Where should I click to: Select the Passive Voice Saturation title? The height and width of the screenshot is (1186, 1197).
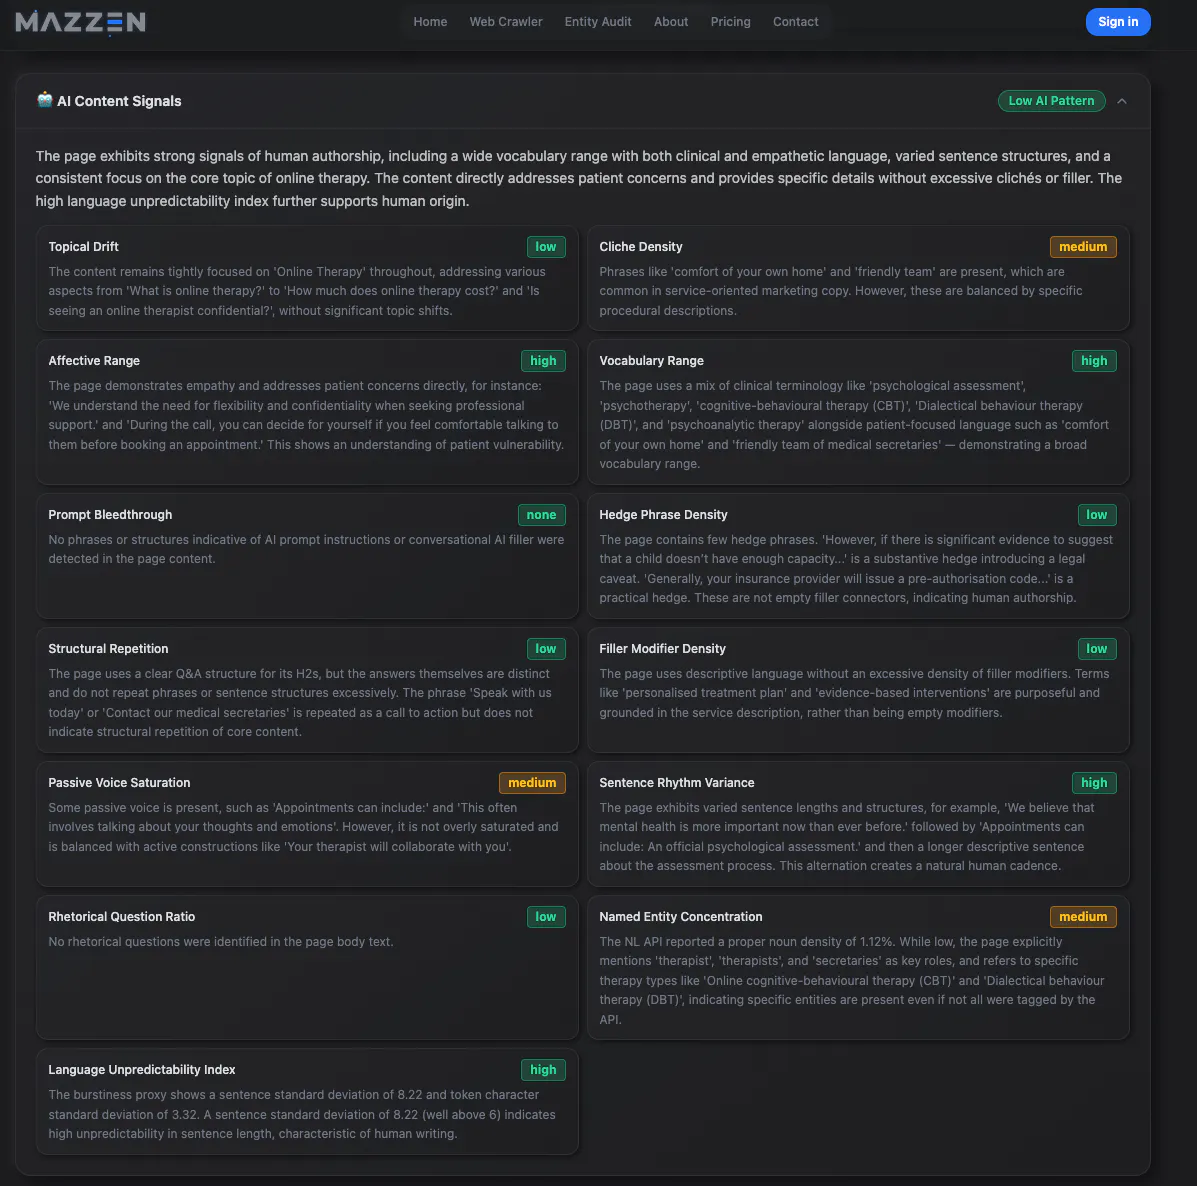pos(119,782)
